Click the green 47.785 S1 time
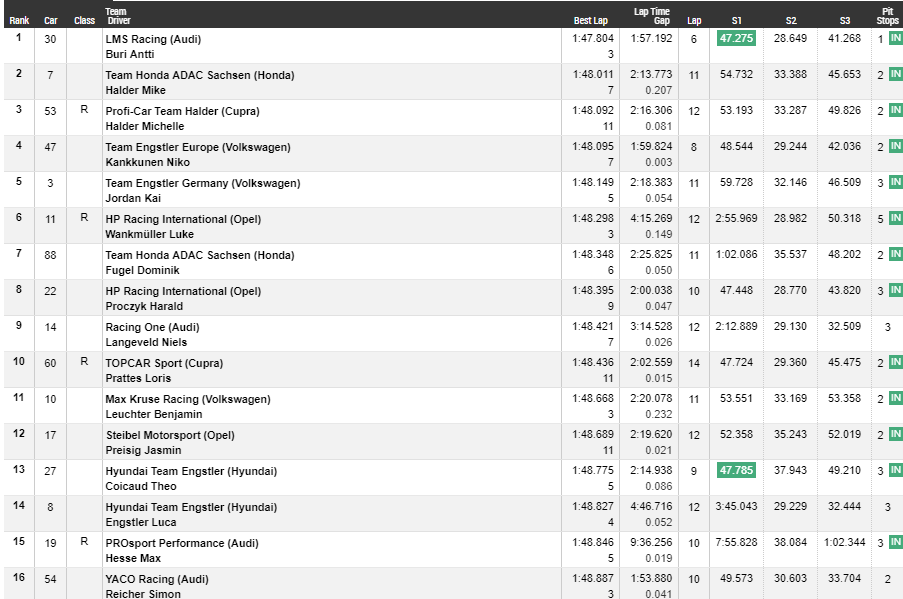The height and width of the screenshot is (599, 903). [x=737, y=471]
